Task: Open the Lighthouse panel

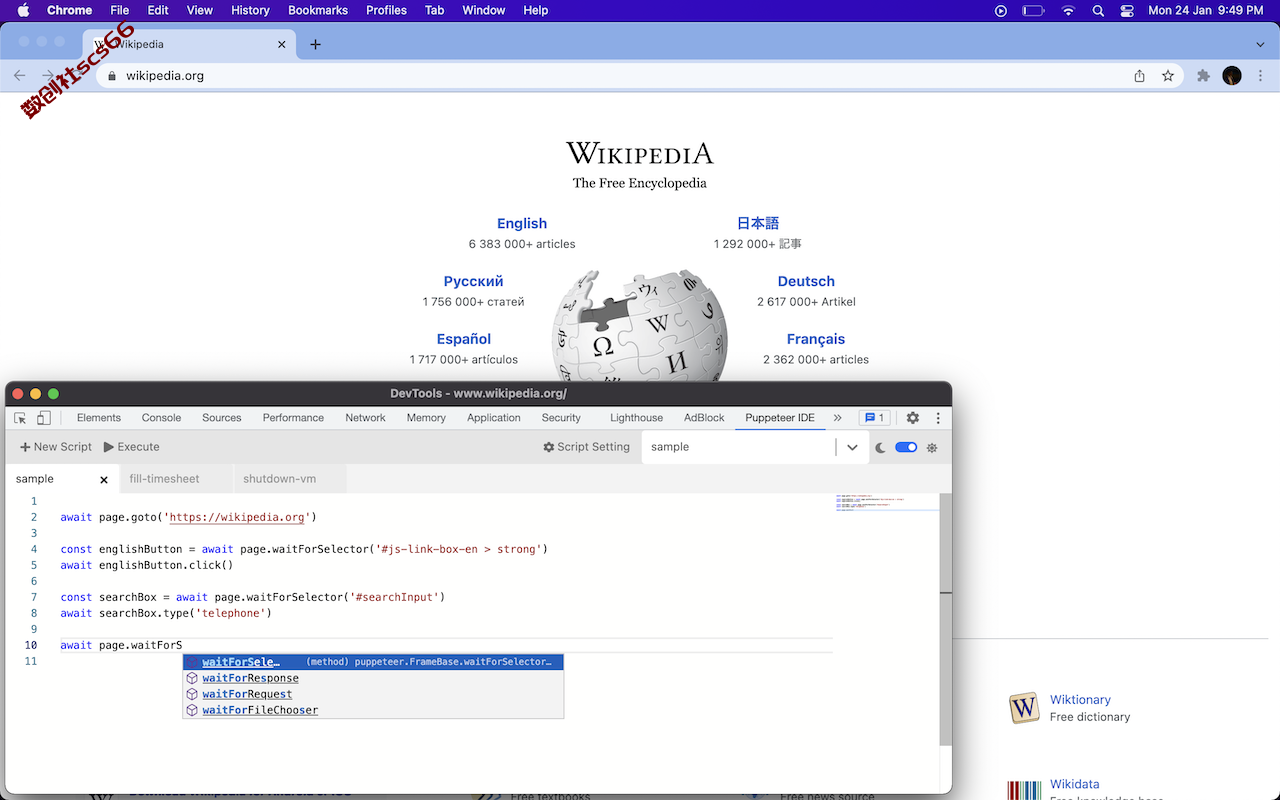Action: point(636,418)
